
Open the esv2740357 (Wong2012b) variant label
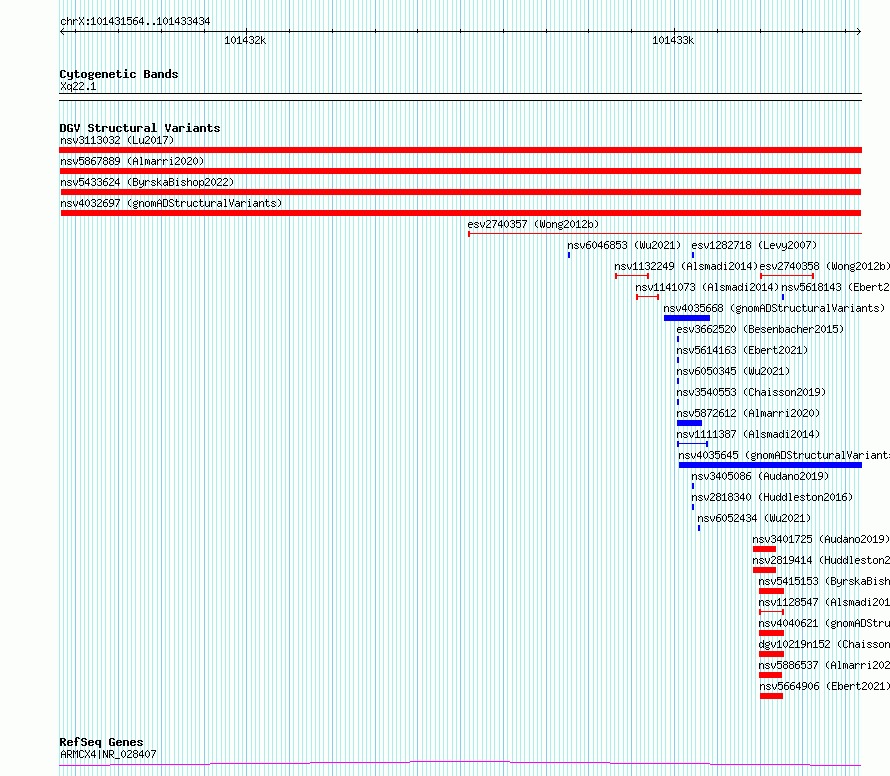pos(533,224)
